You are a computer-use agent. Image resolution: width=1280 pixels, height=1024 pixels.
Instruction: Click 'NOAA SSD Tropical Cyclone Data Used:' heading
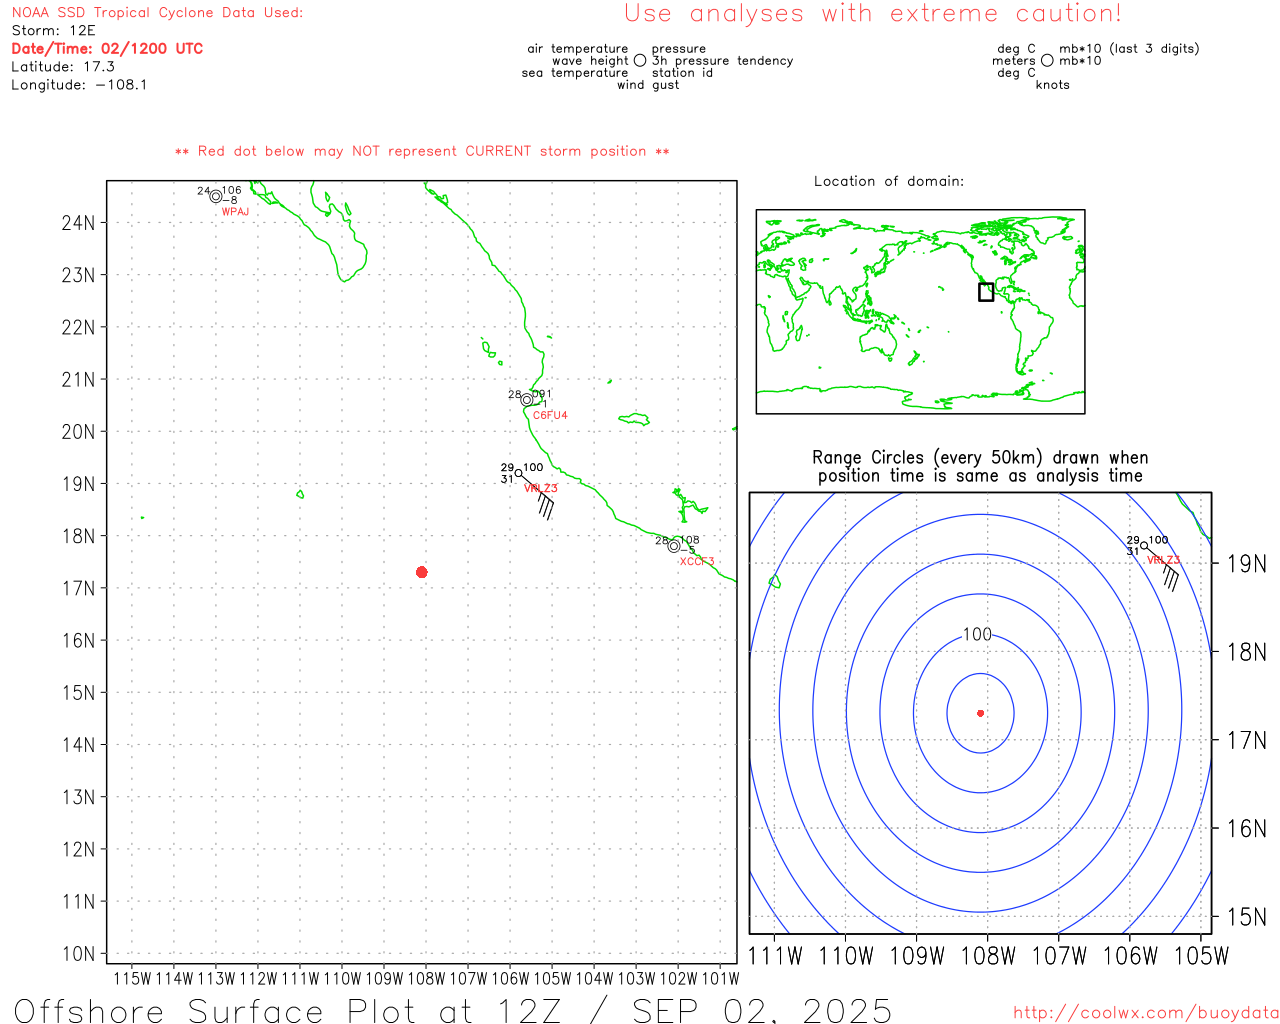coord(157,13)
